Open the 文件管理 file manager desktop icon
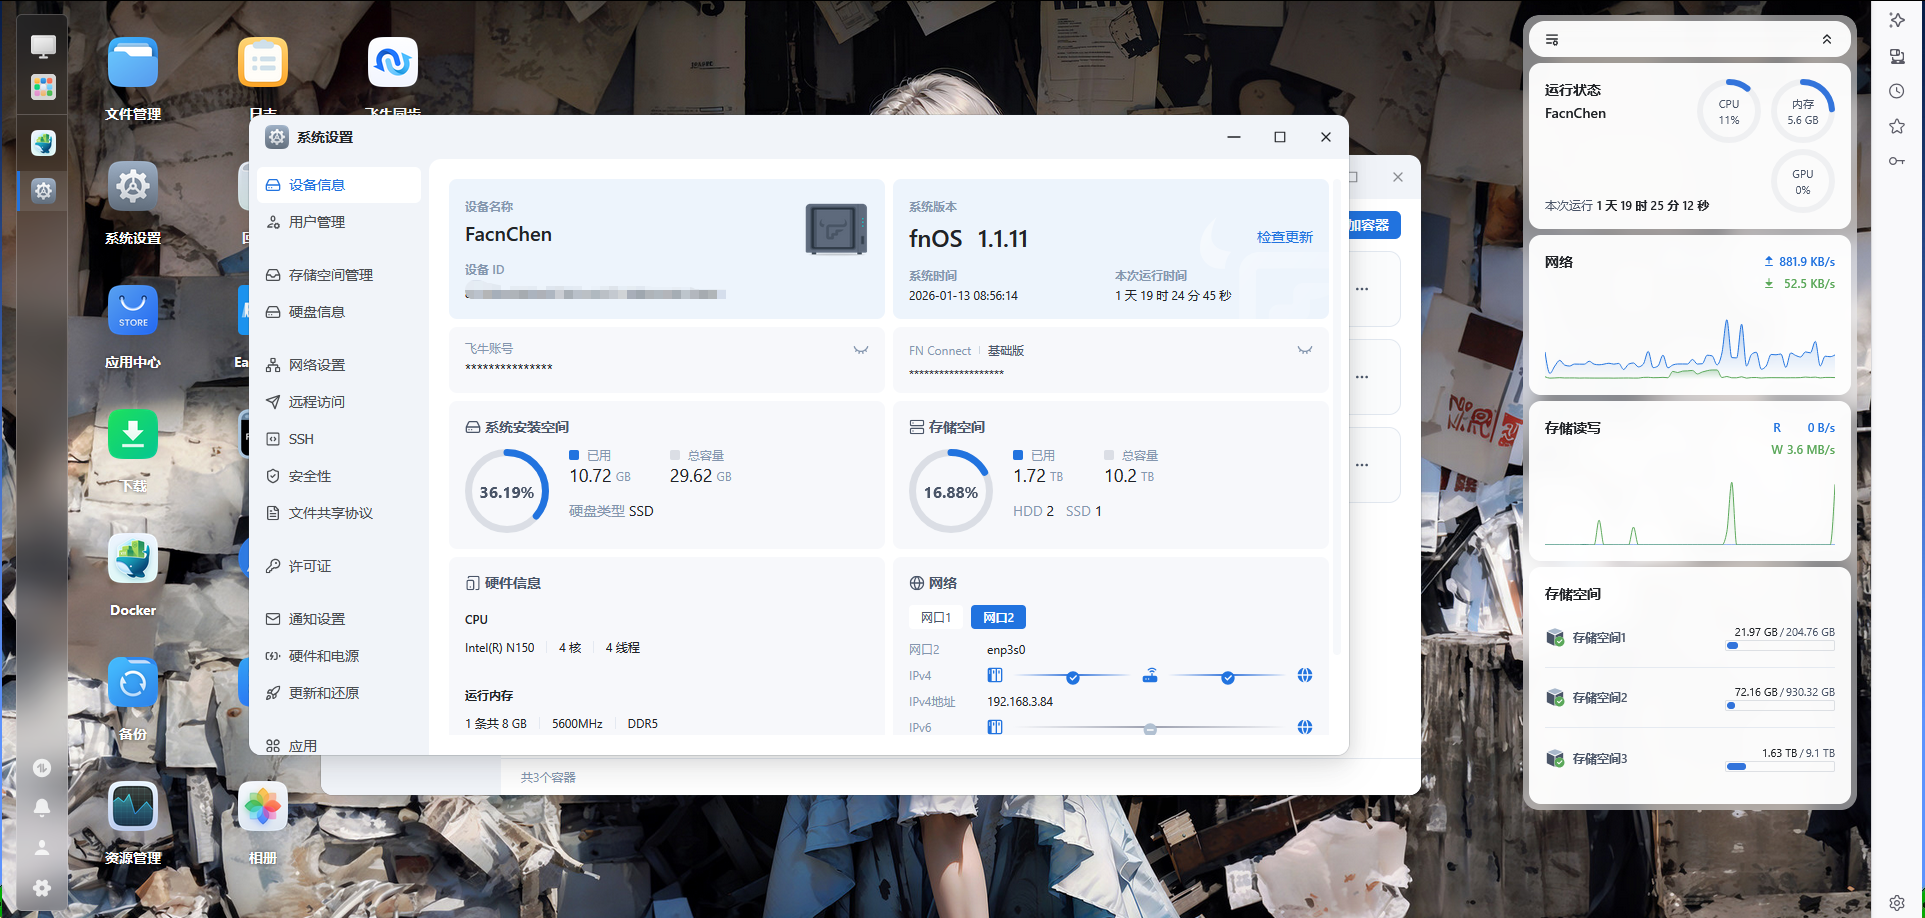 coord(133,64)
